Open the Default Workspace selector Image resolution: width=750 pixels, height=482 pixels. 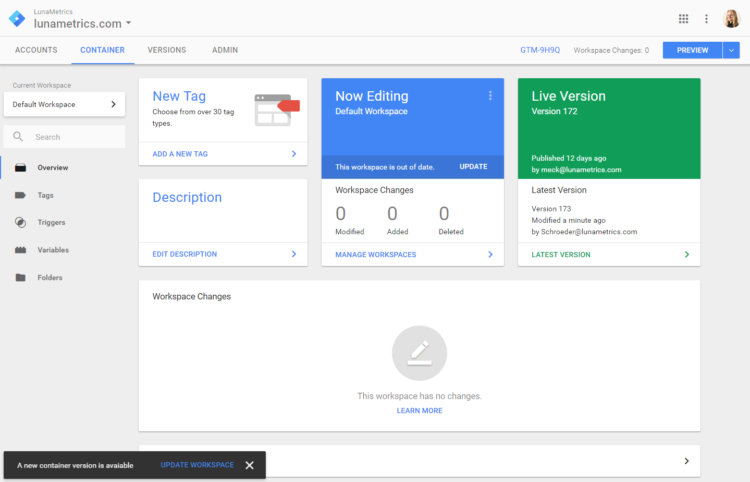pos(64,104)
